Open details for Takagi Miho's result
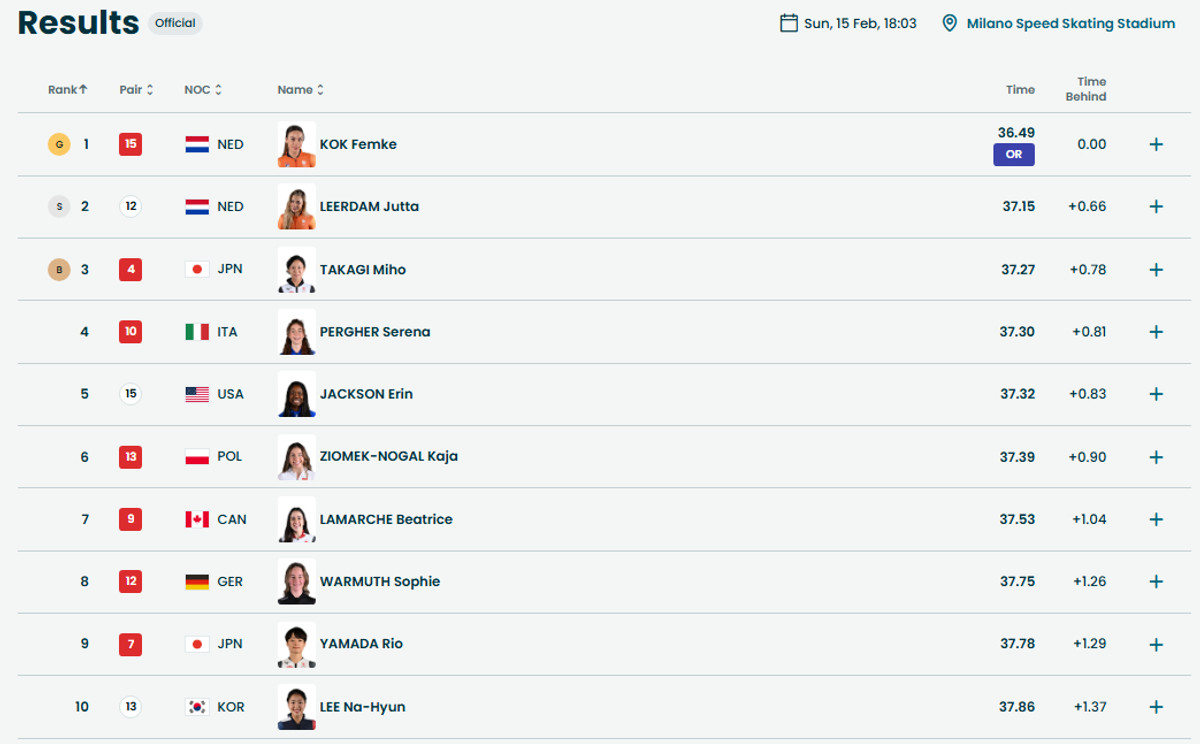Screen dimensions: 1200x744 click(1156, 269)
